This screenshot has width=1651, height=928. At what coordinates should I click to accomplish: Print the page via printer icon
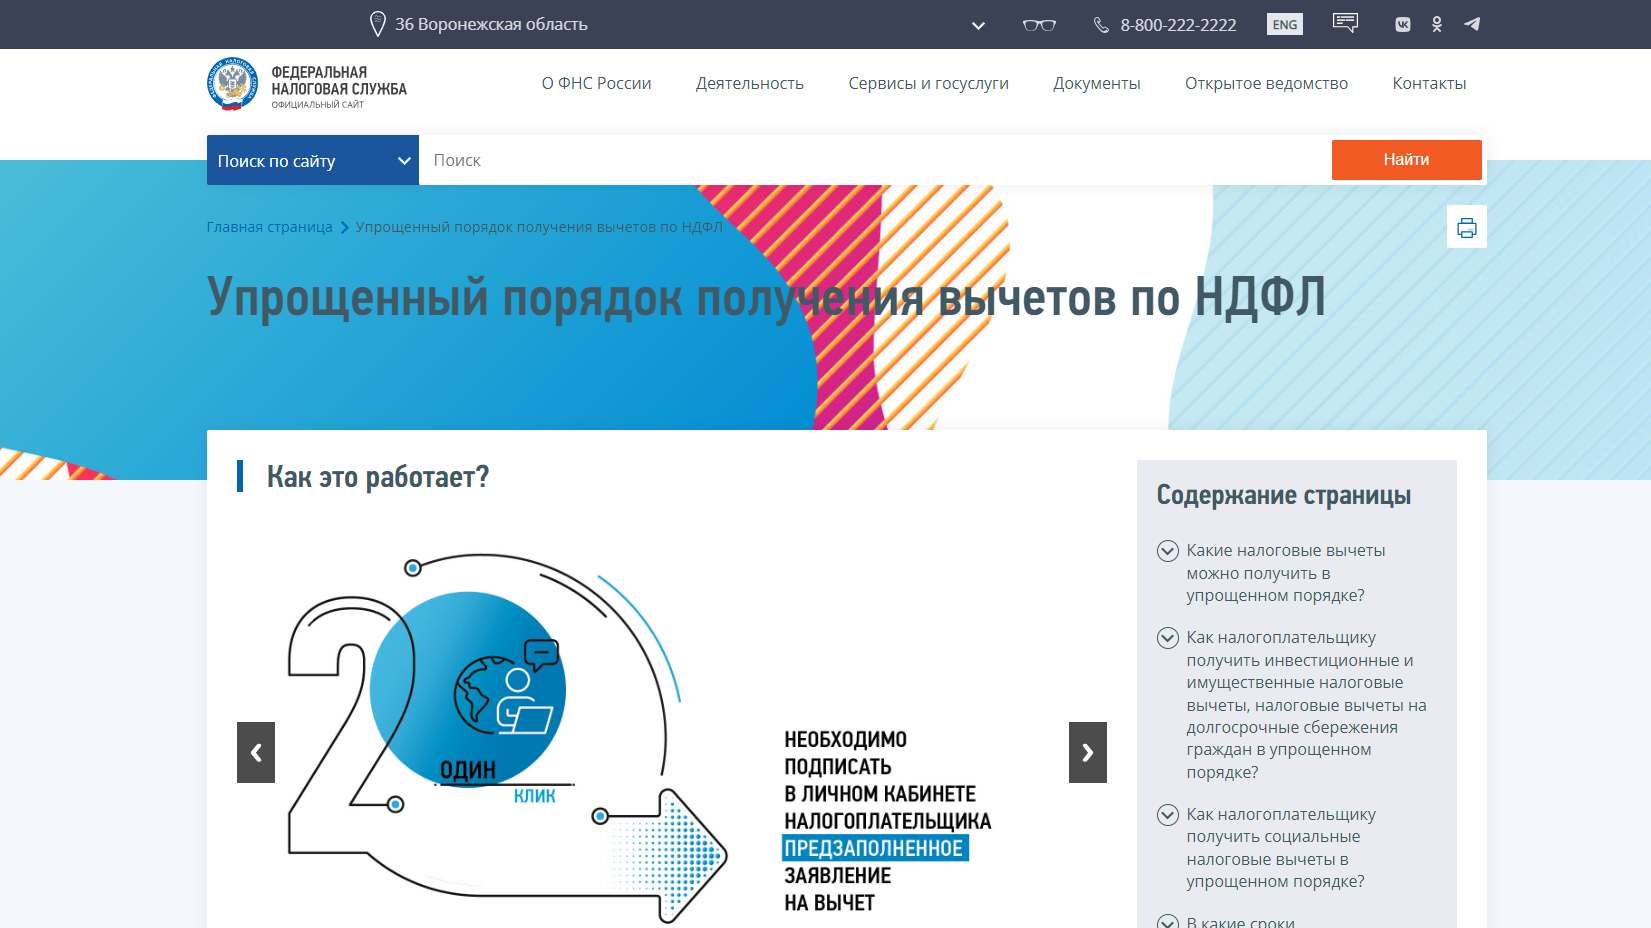pyautogui.click(x=1466, y=227)
